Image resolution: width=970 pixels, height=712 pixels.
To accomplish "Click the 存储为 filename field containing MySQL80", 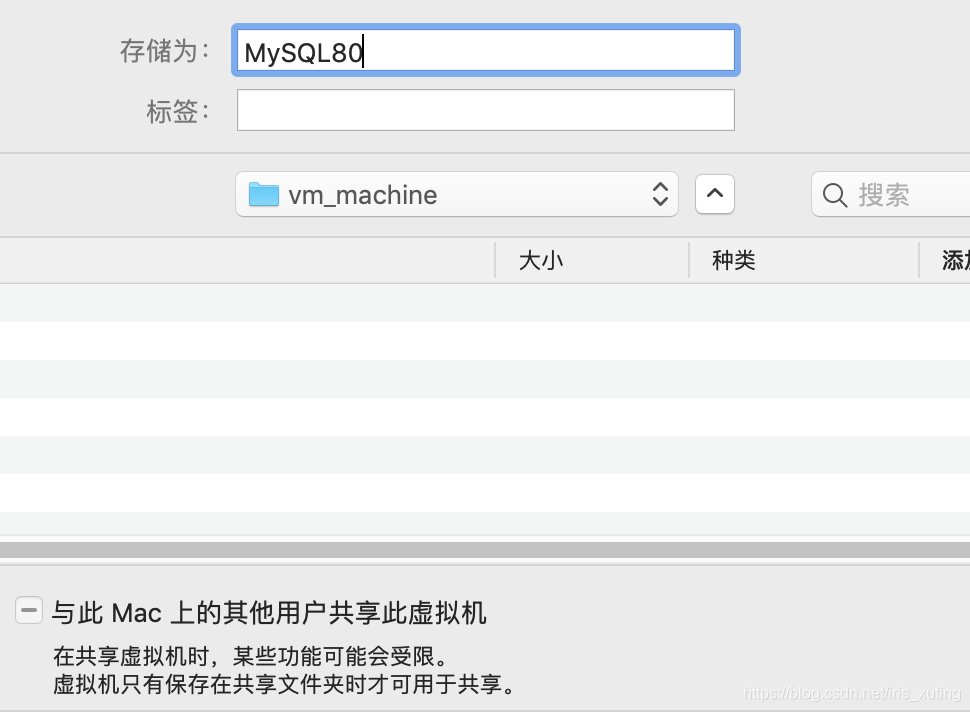I will pos(486,51).
